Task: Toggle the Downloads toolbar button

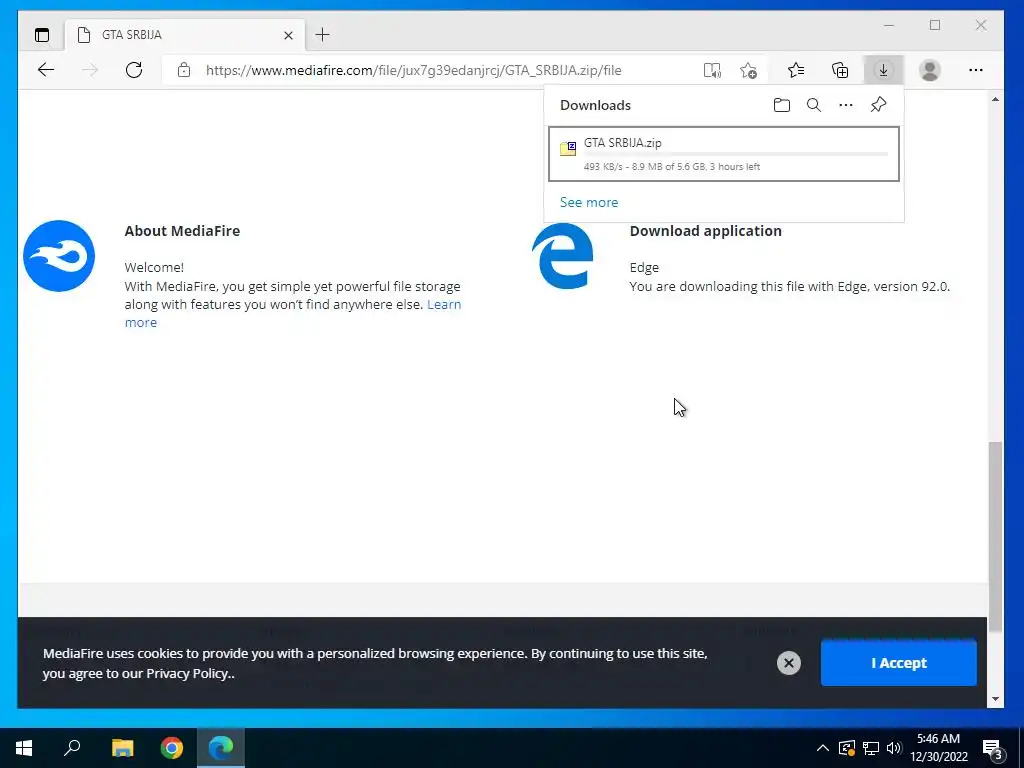Action: 883,70
